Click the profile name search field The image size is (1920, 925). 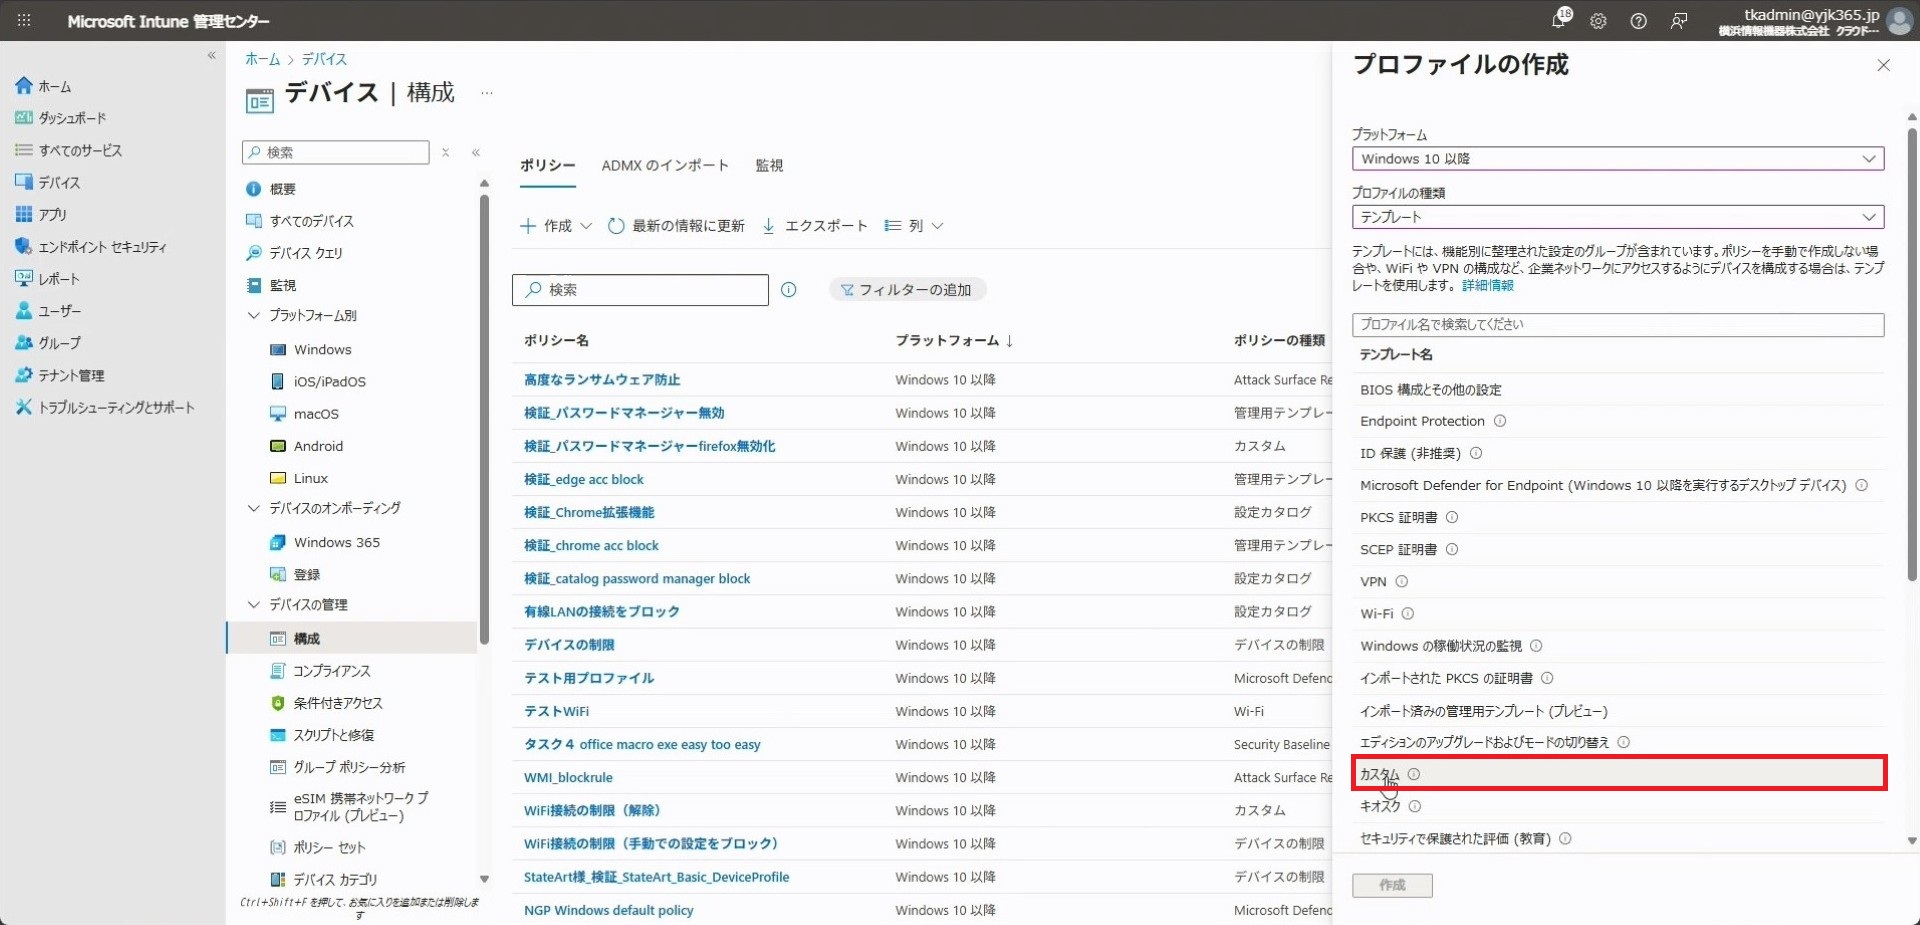click(1617, 325)
